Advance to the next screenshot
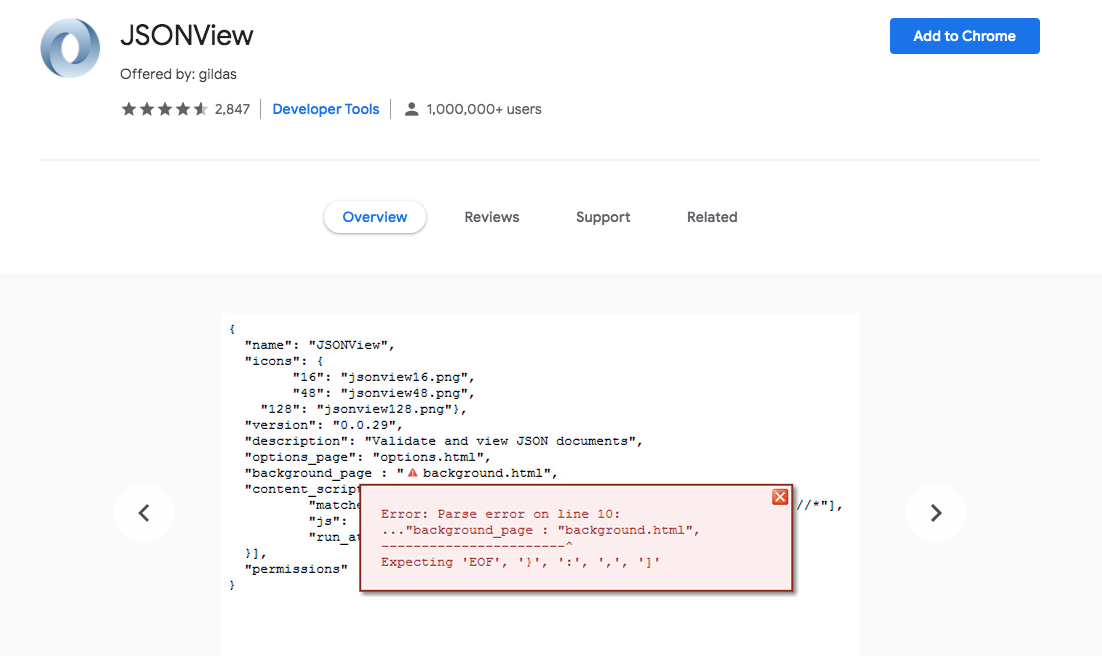Viewport: 1102px width, 656px height. click(936, 513)
